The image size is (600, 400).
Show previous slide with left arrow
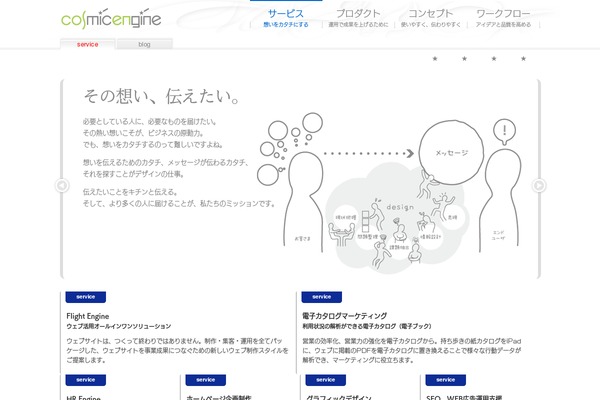tap(62, 186)
